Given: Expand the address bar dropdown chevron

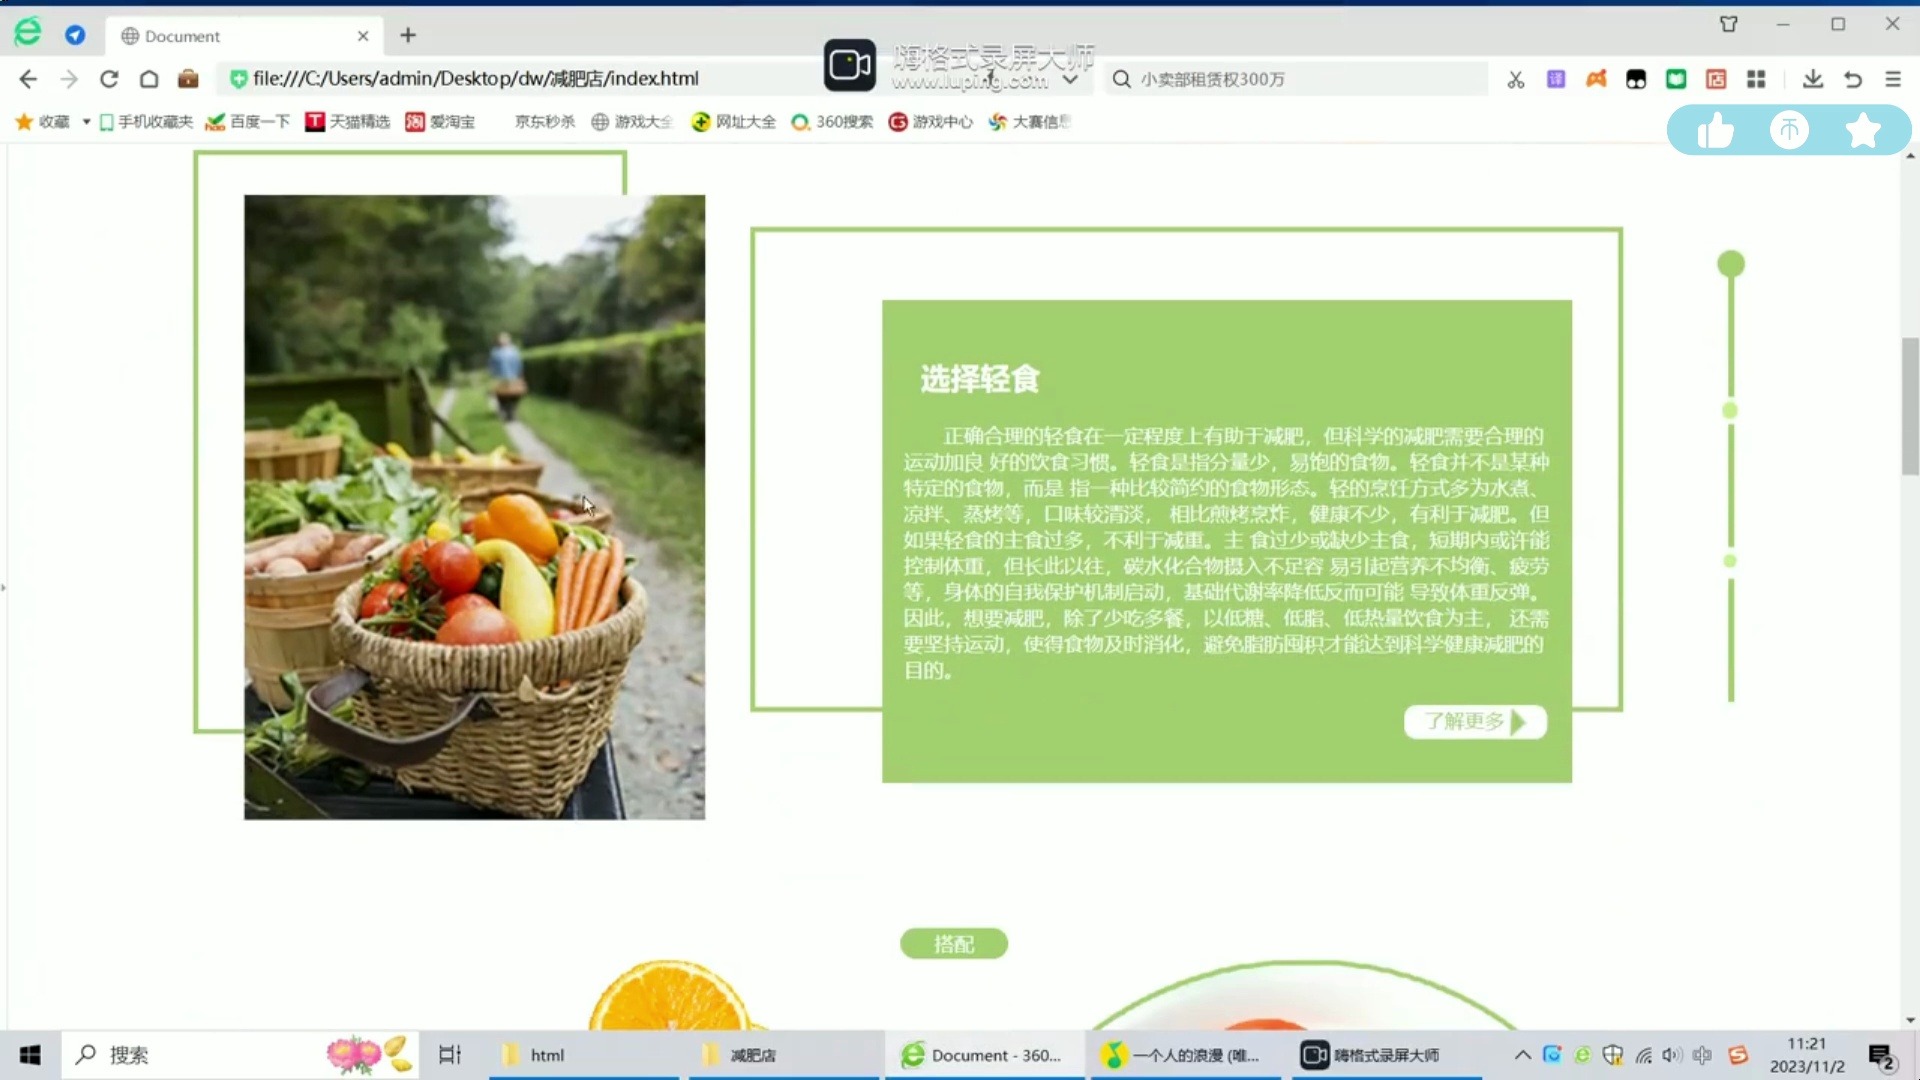Looking at the screenshot, I should click(1070, 79).
